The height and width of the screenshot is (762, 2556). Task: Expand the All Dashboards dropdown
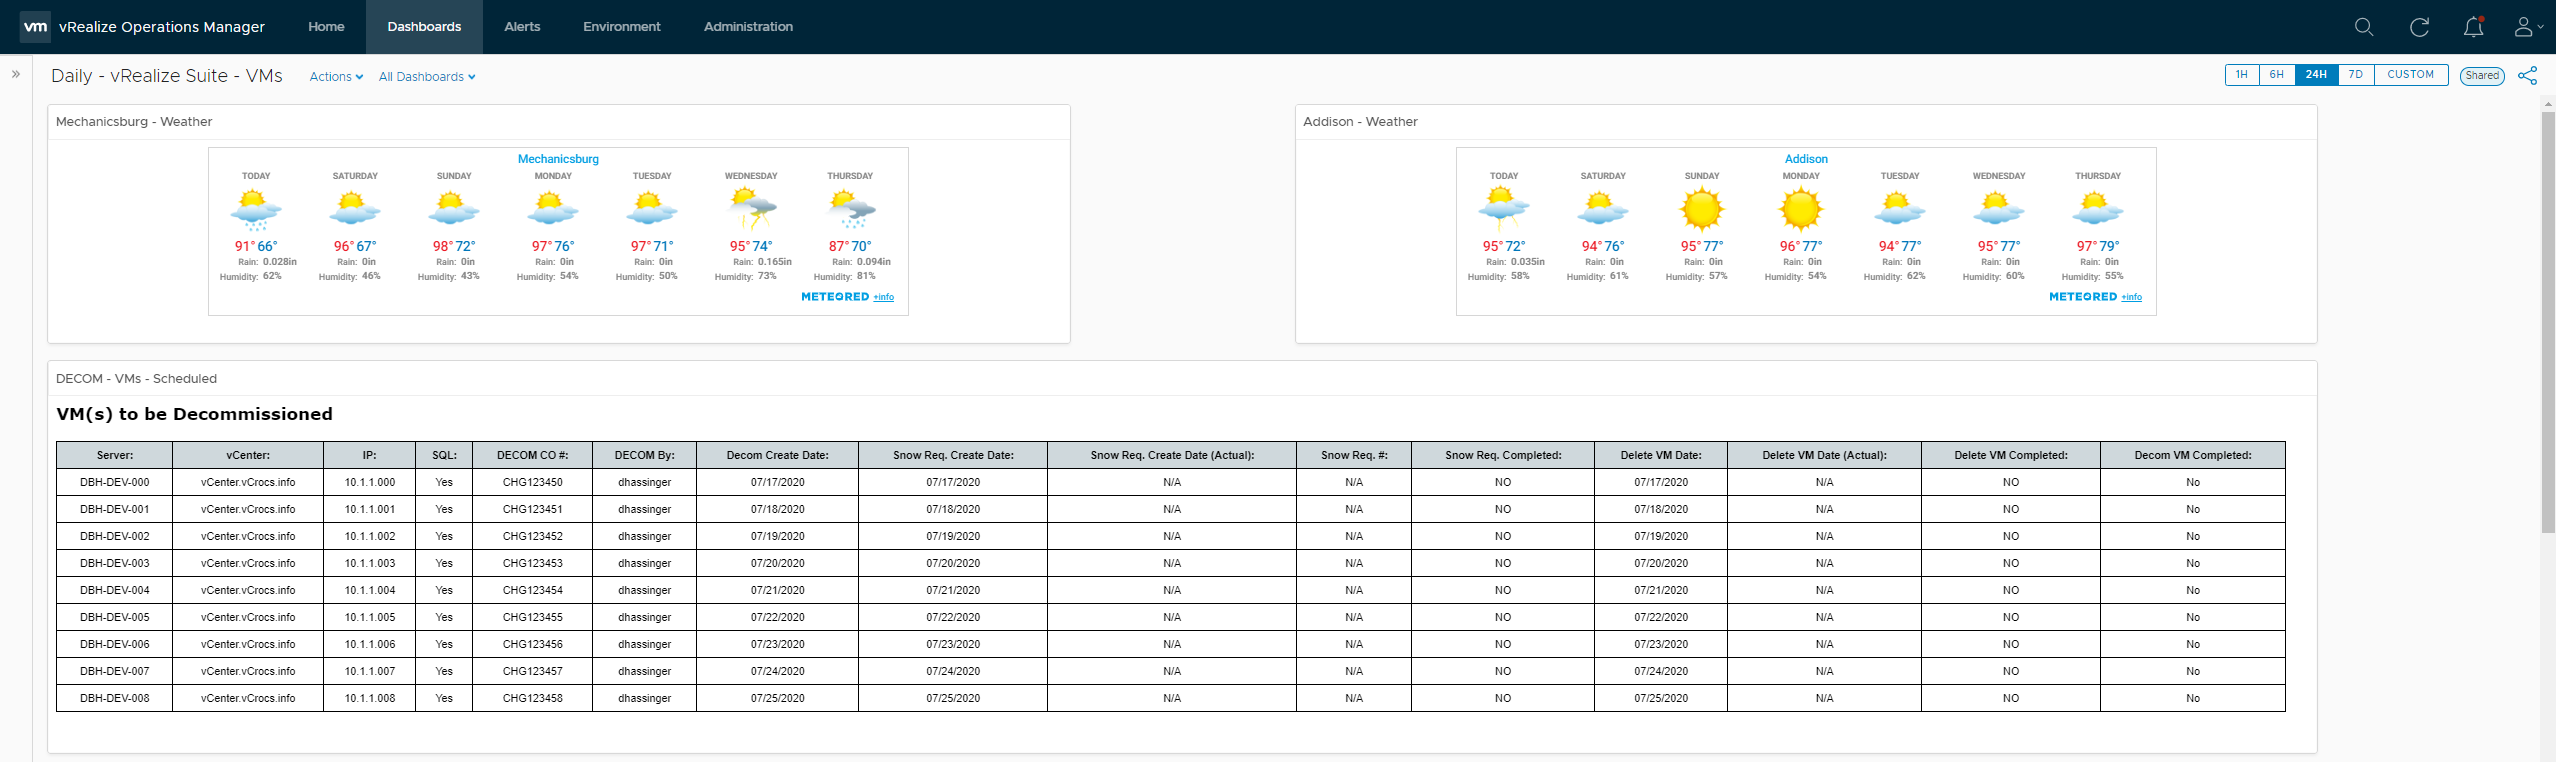coord(427,77)
